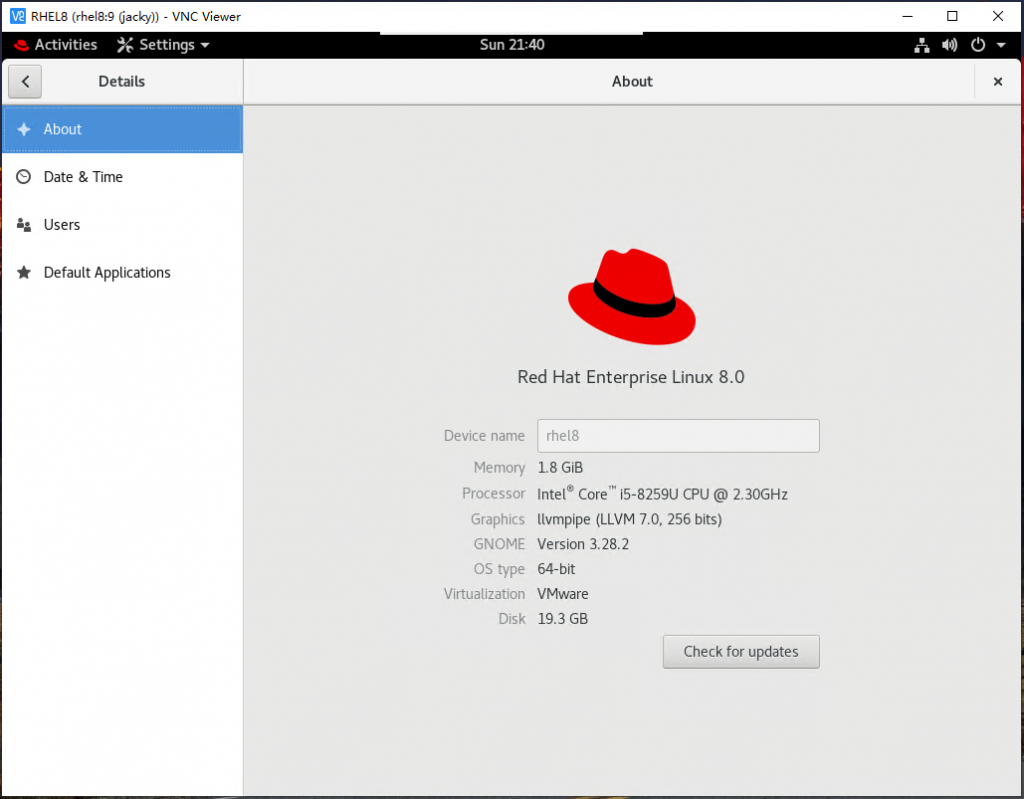
Task: Click the Virtualization value VMware
Action: pos(563,594)
